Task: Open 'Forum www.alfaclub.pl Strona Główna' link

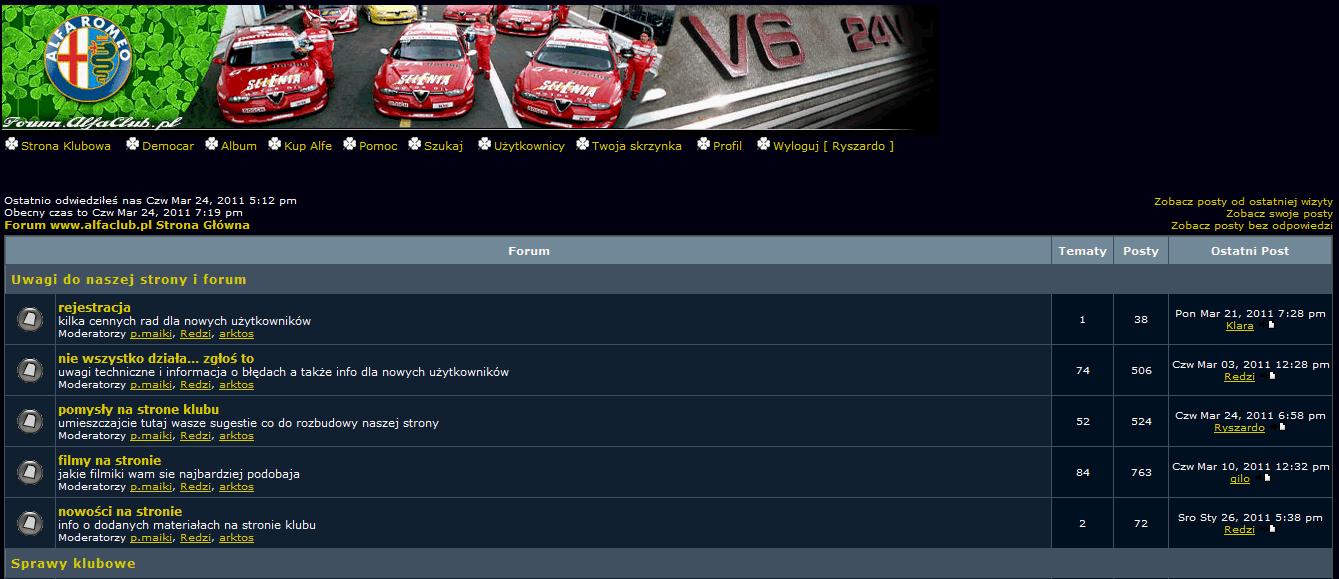Action: point(127,225)
